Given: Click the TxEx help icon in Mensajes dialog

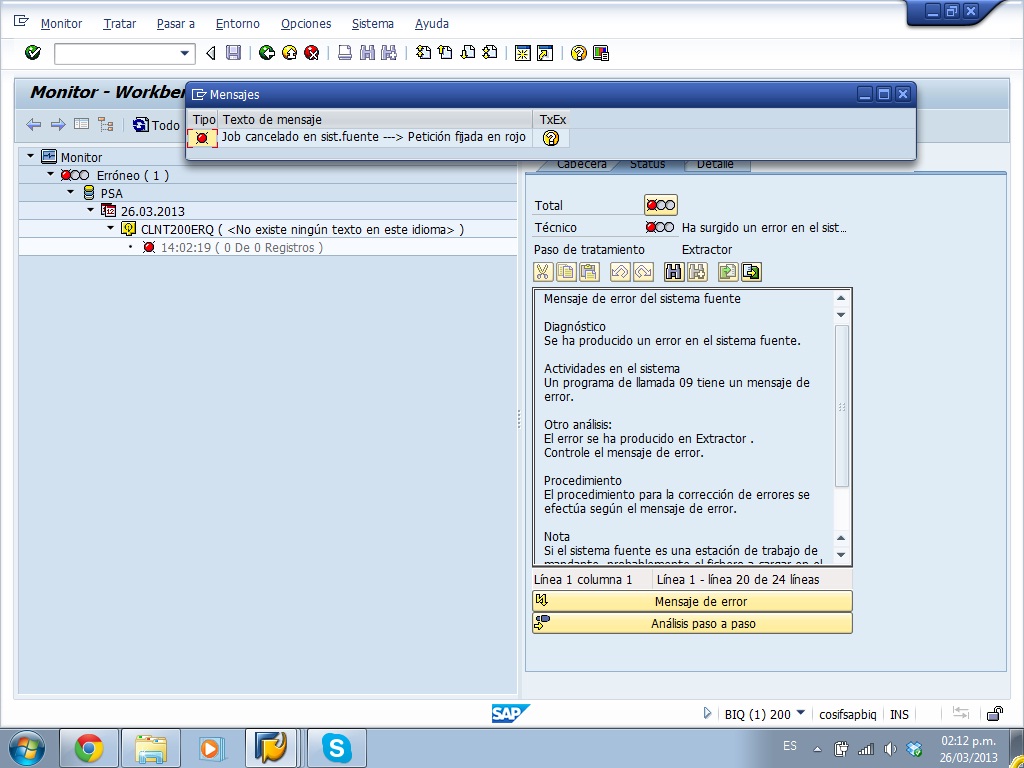Looking at the screenshot, I should coord(550,138).
